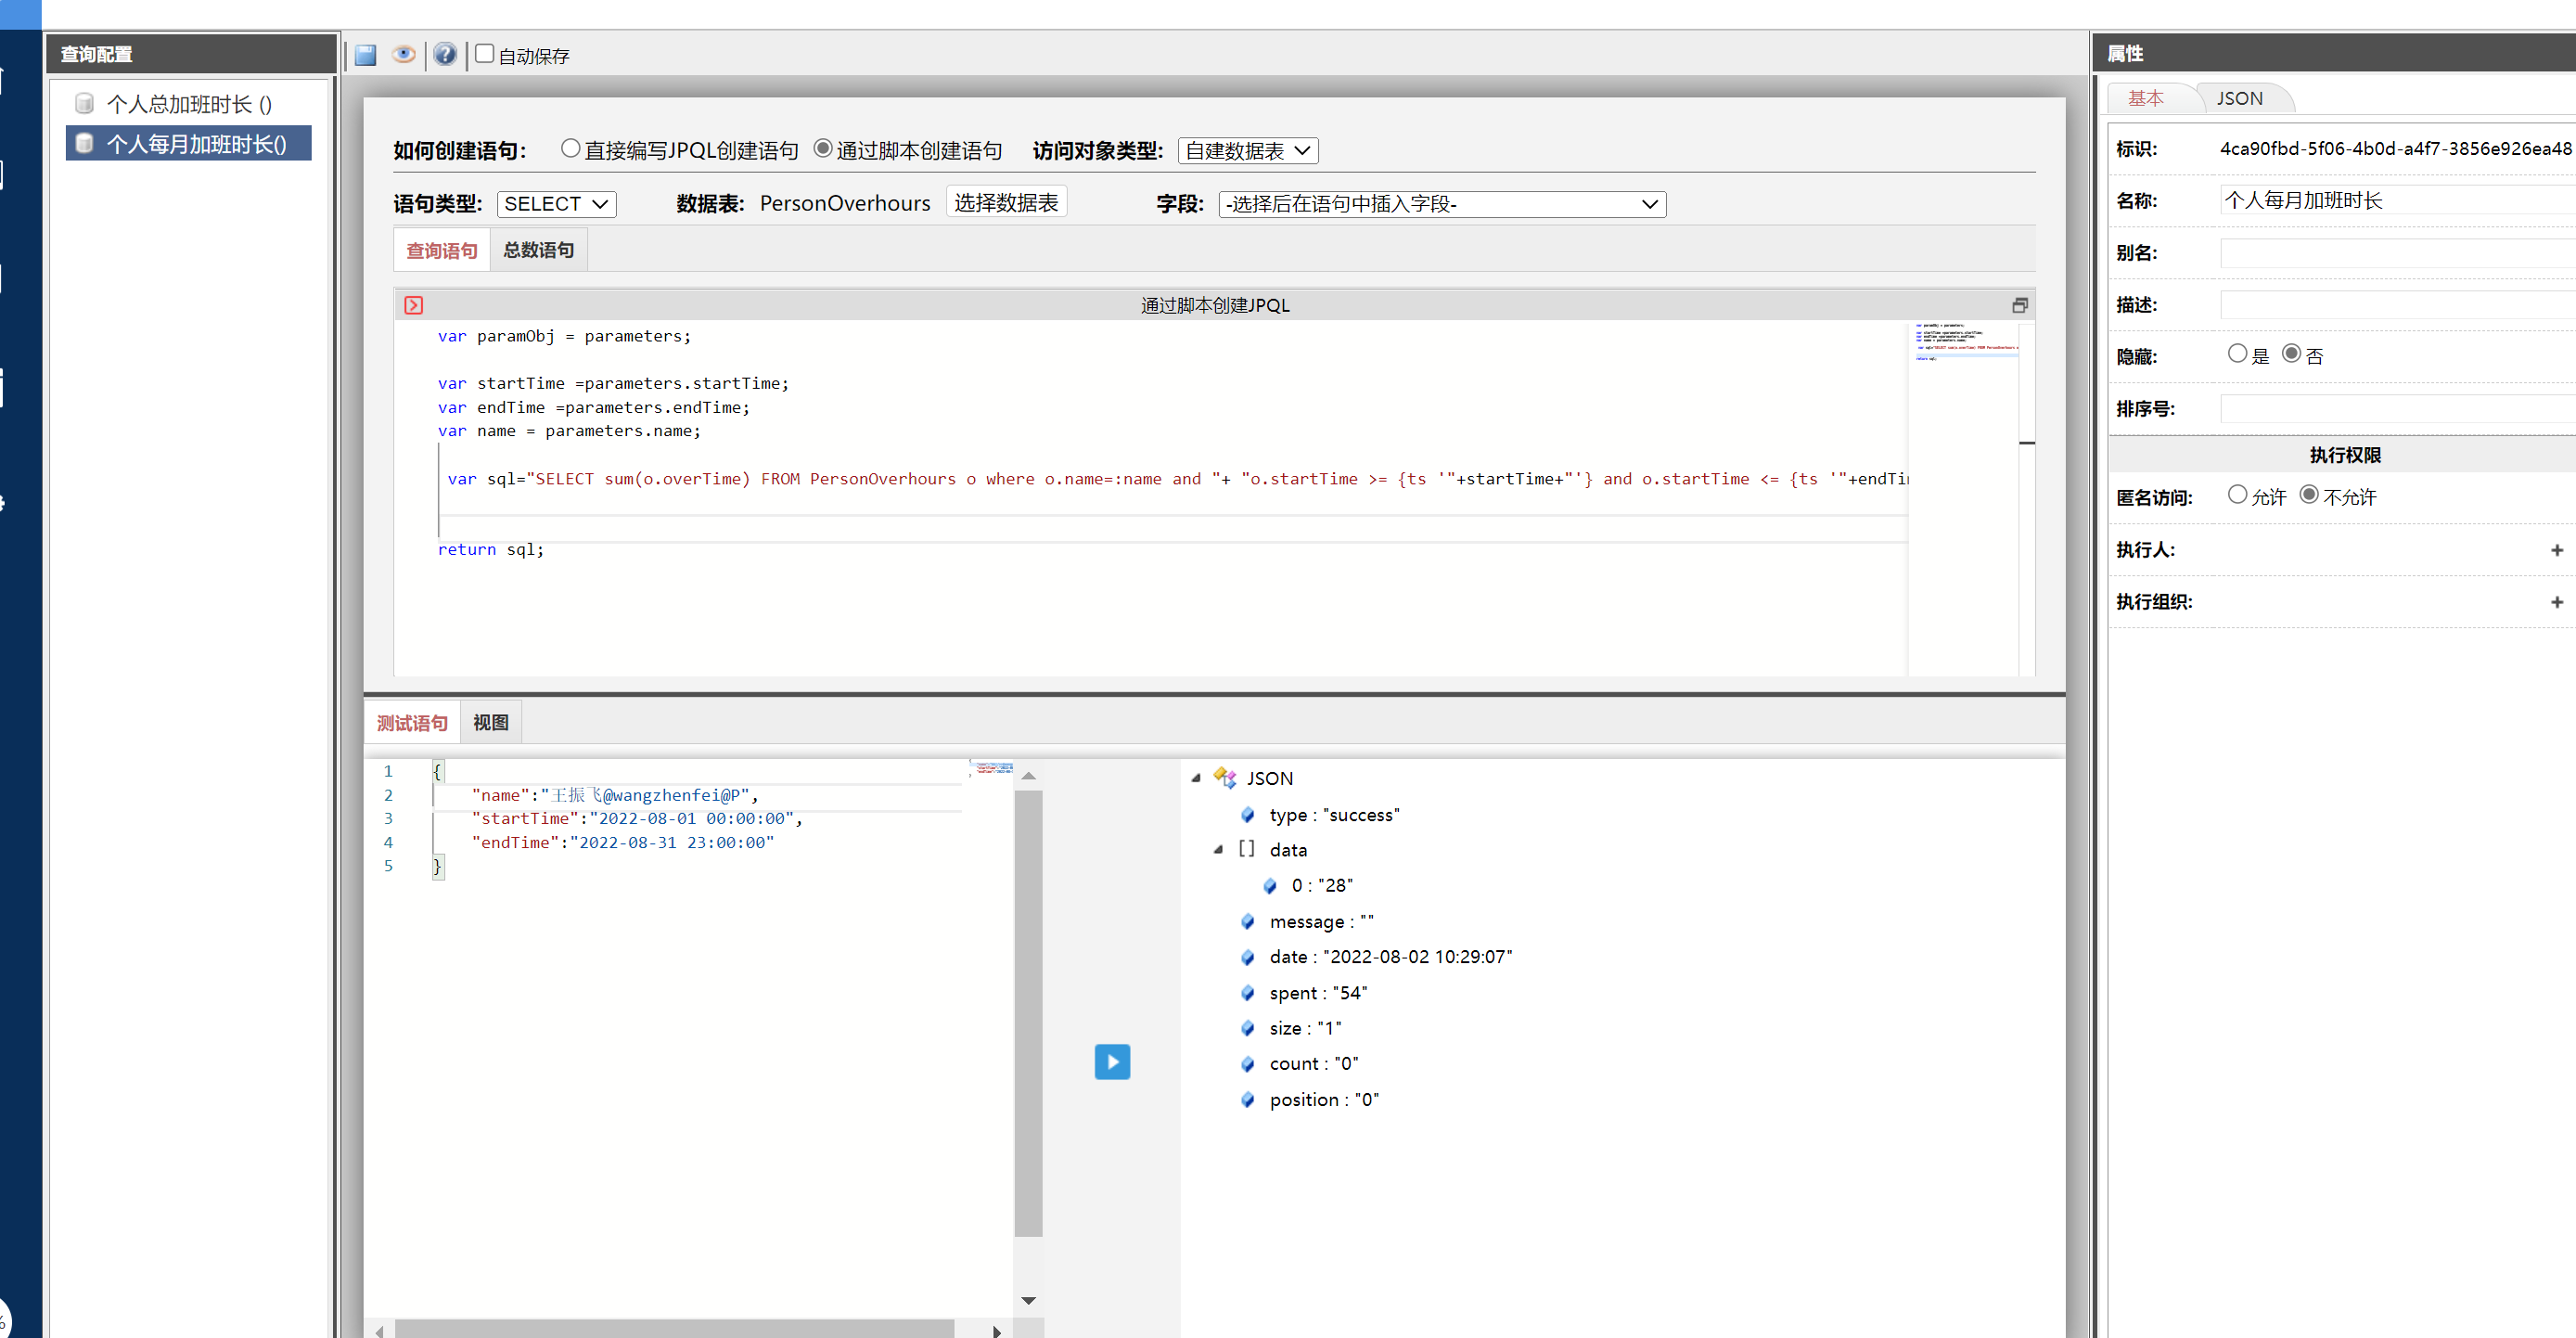Screen dimensions: 2576x1338
Task: Click the eye preview icon
Action: 404,55
